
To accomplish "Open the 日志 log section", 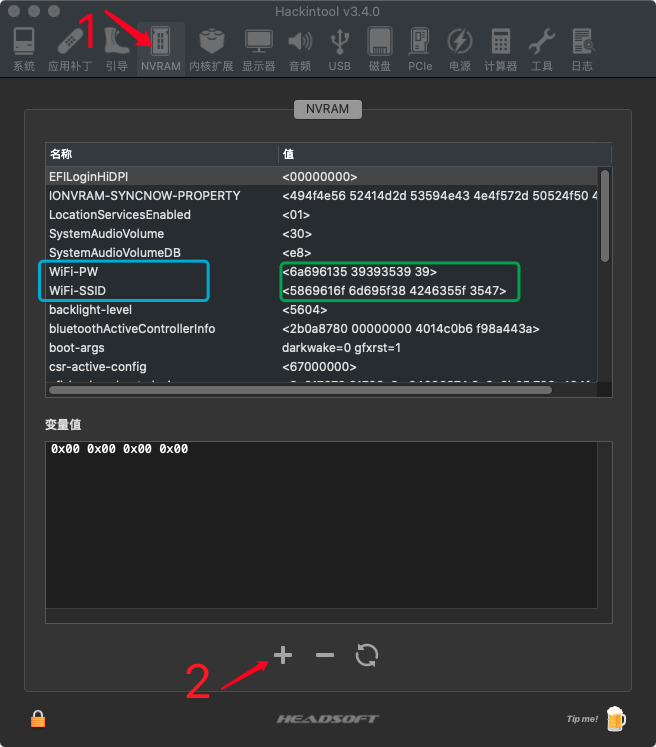I will [582, 50].
